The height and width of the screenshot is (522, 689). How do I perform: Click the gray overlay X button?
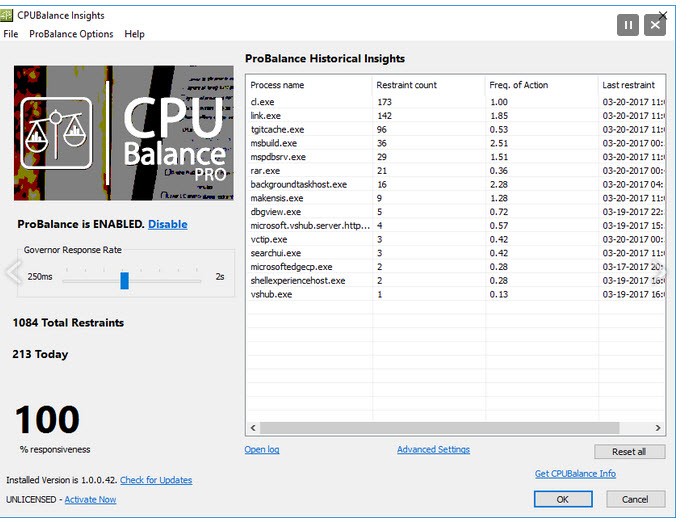click(x=655, y=25)
